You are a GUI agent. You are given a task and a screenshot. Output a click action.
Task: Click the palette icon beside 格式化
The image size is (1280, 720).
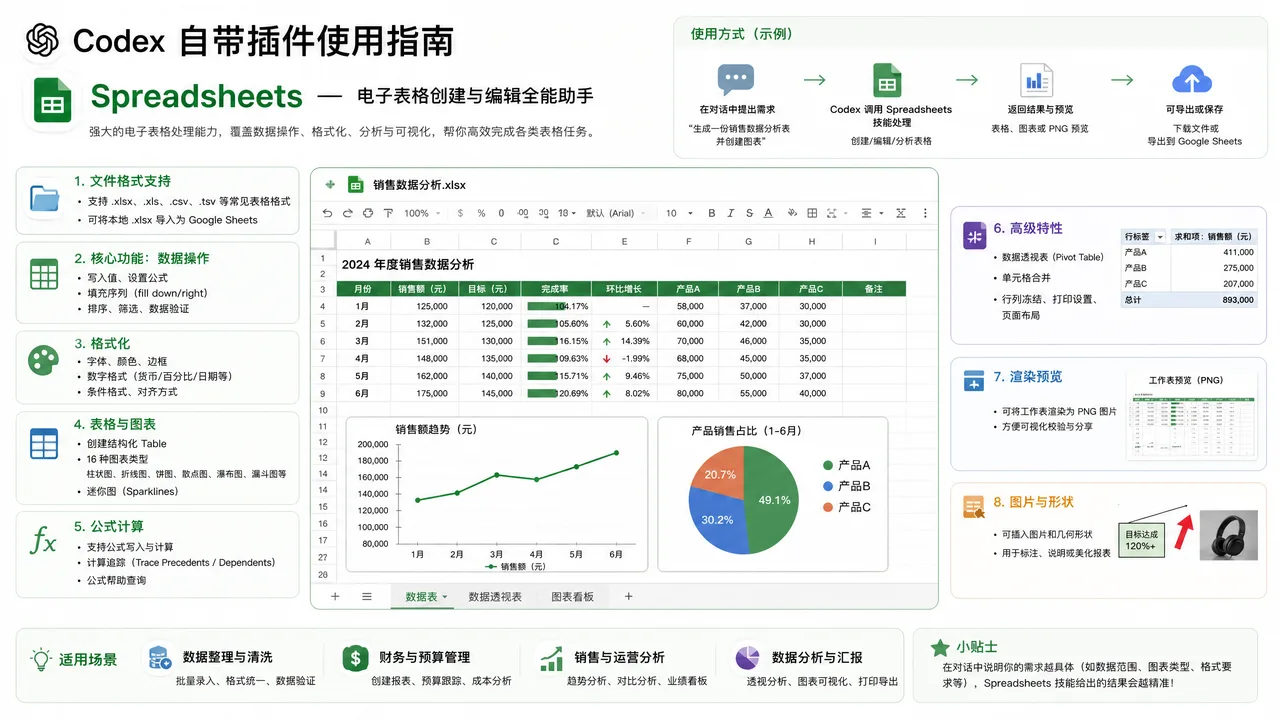click(44, 359)
